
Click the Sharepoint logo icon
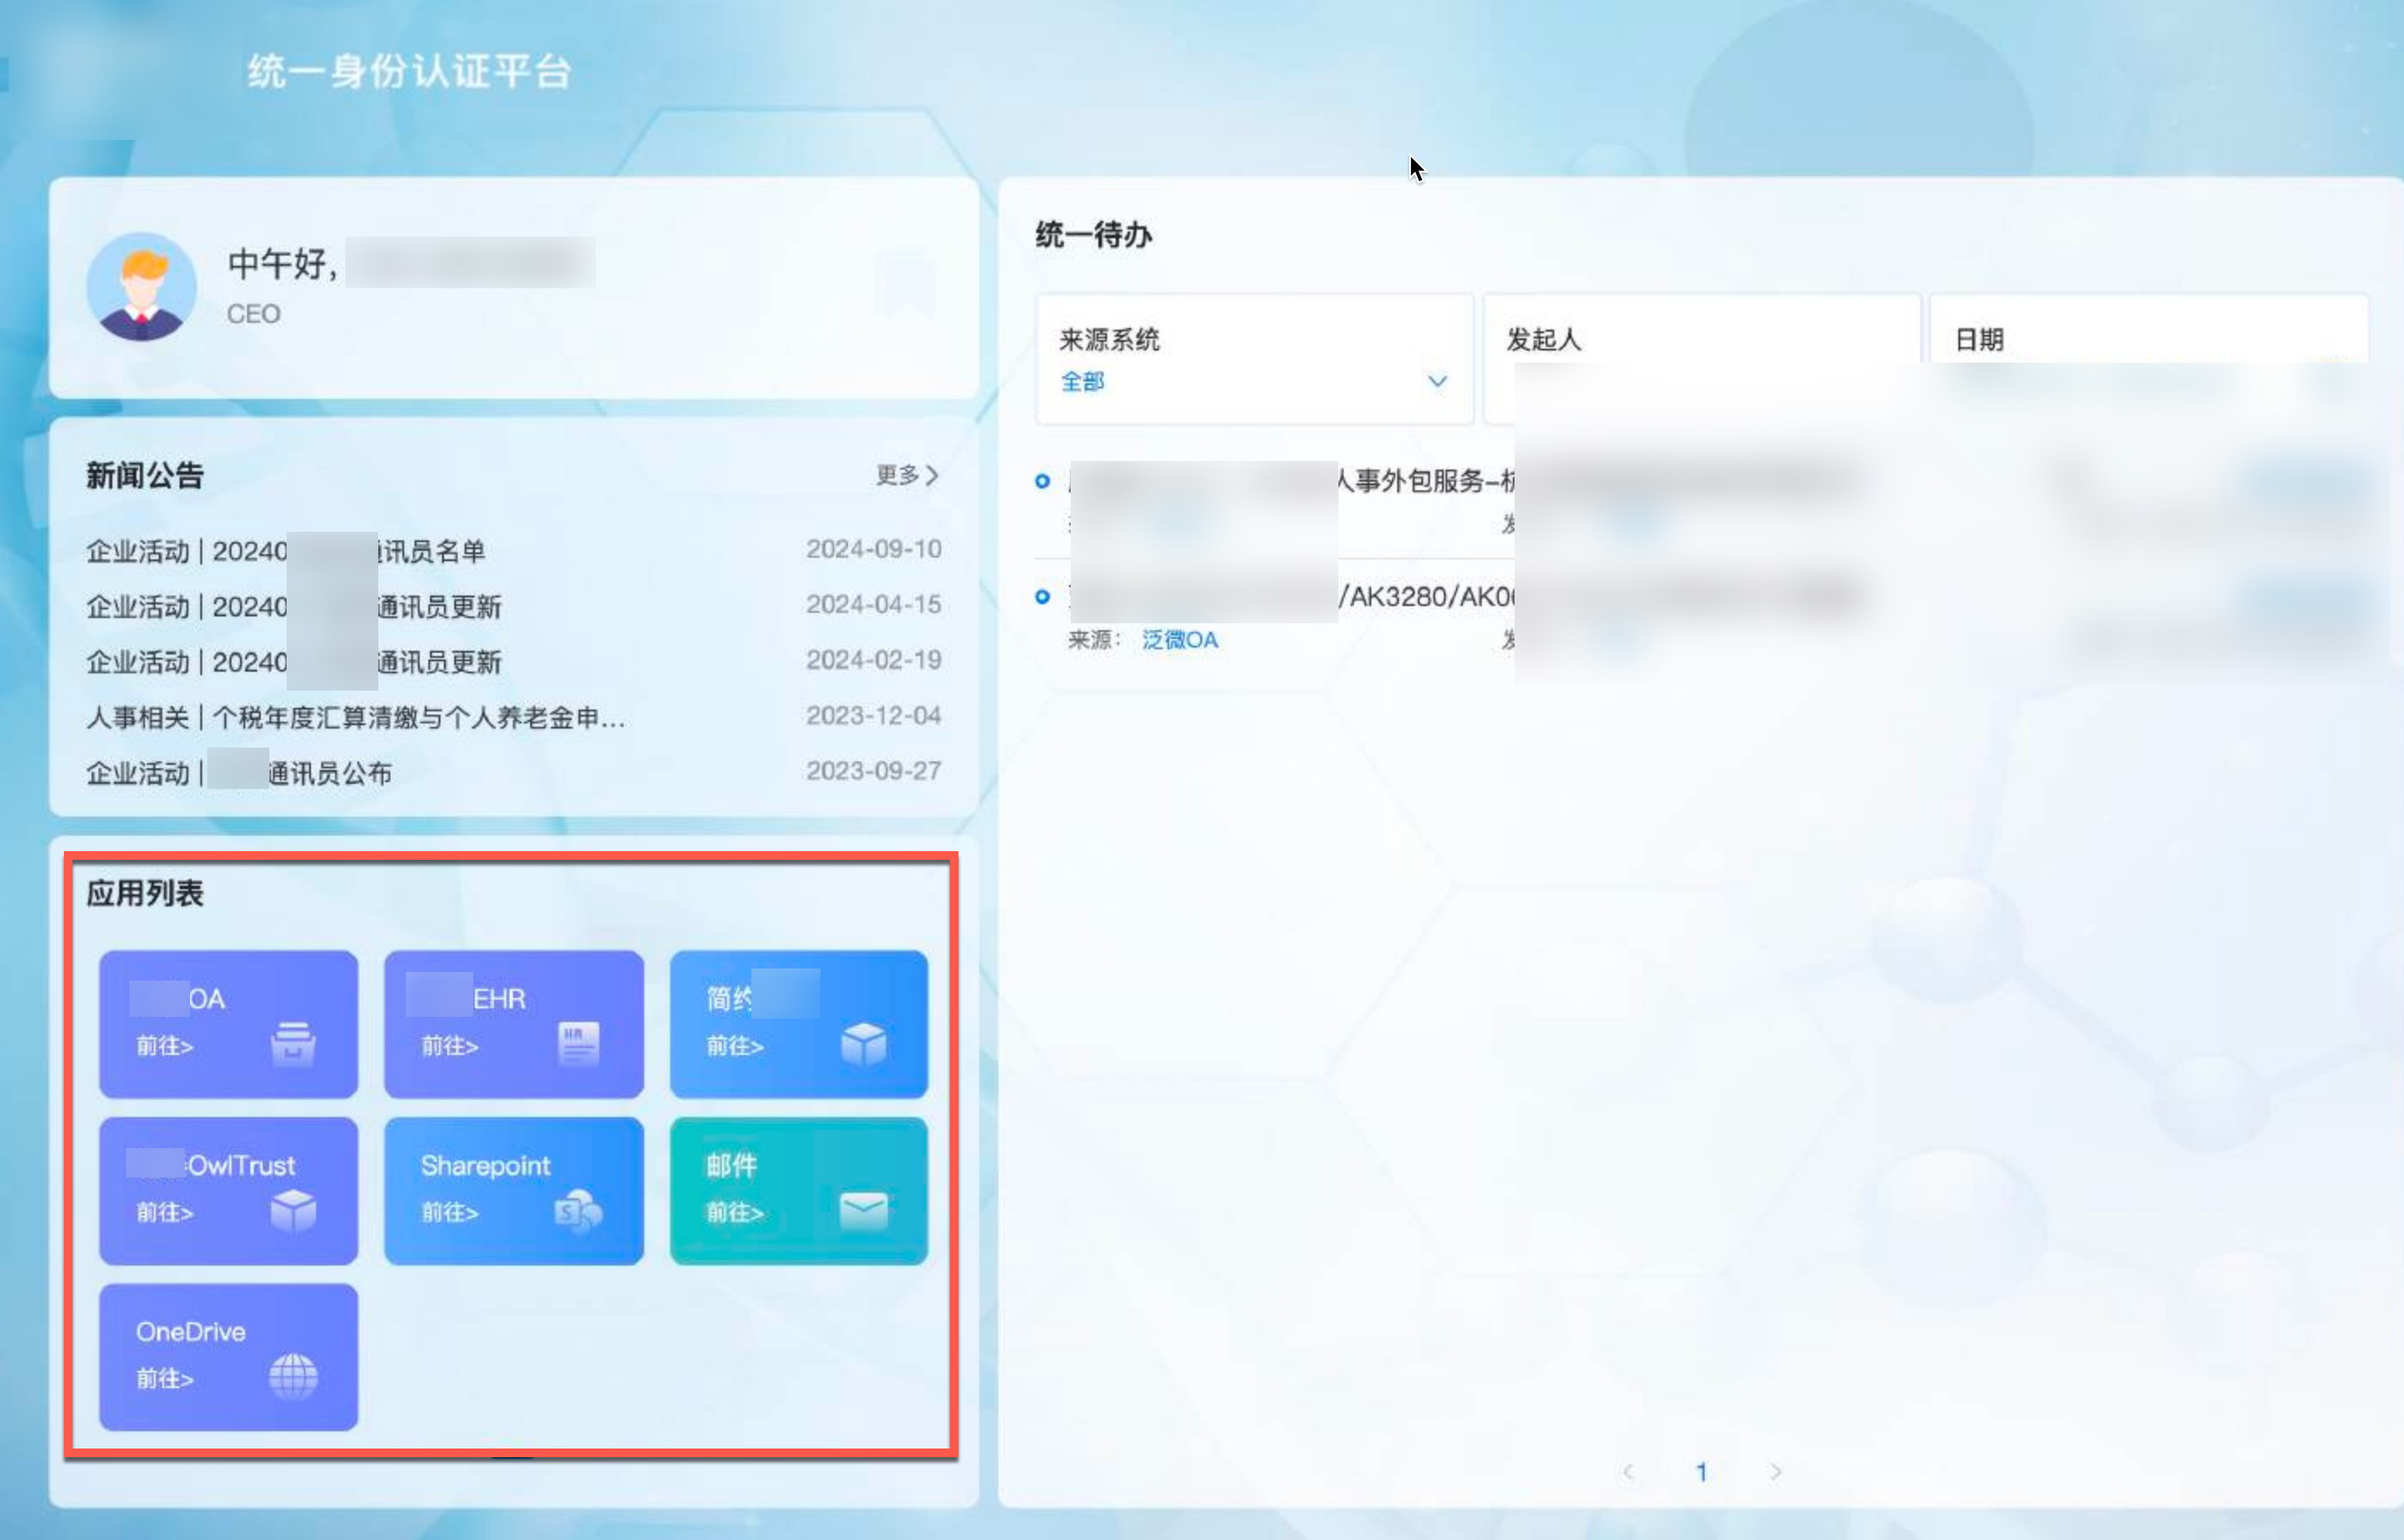[x=578, y=1211]
